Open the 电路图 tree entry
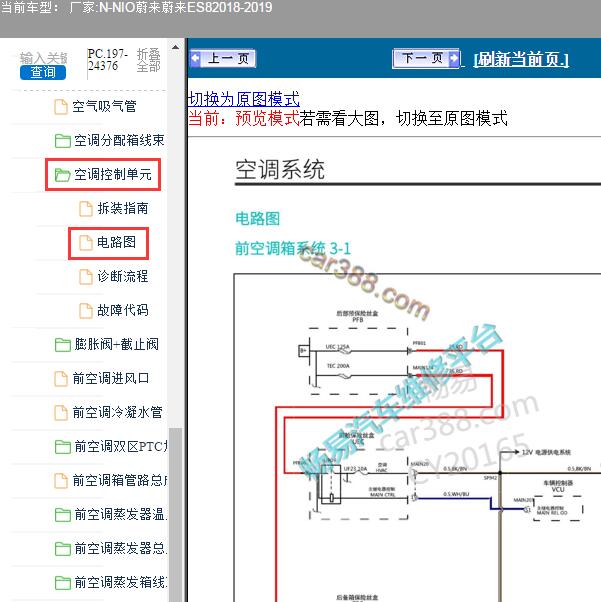 pos(116,242)
